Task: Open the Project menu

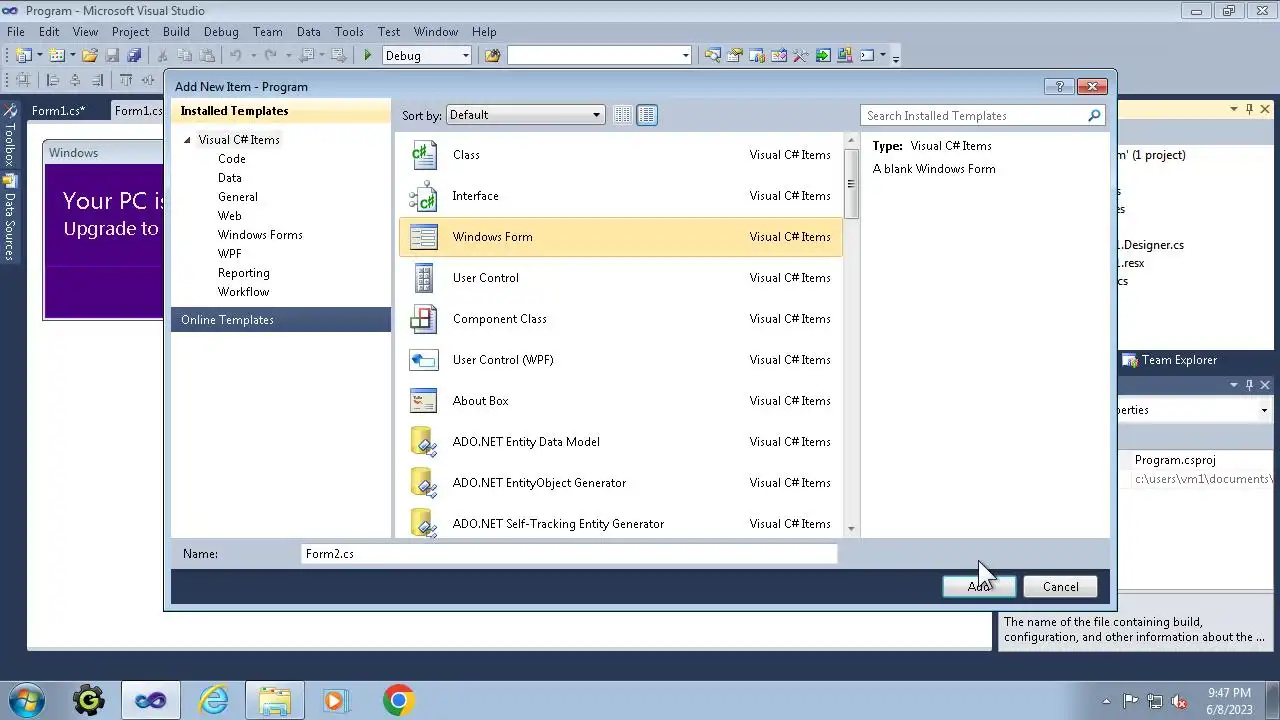Action: pos(130,32)
